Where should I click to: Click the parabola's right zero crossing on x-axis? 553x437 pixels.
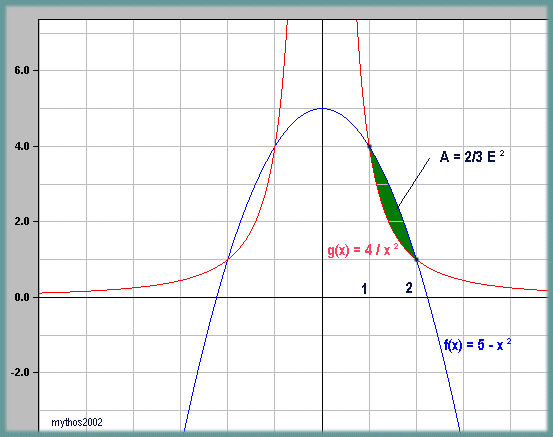428,297
